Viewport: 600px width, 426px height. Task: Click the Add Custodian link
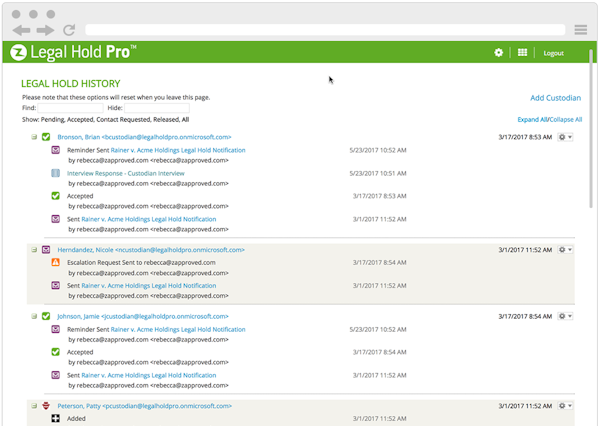pos(555,98)
